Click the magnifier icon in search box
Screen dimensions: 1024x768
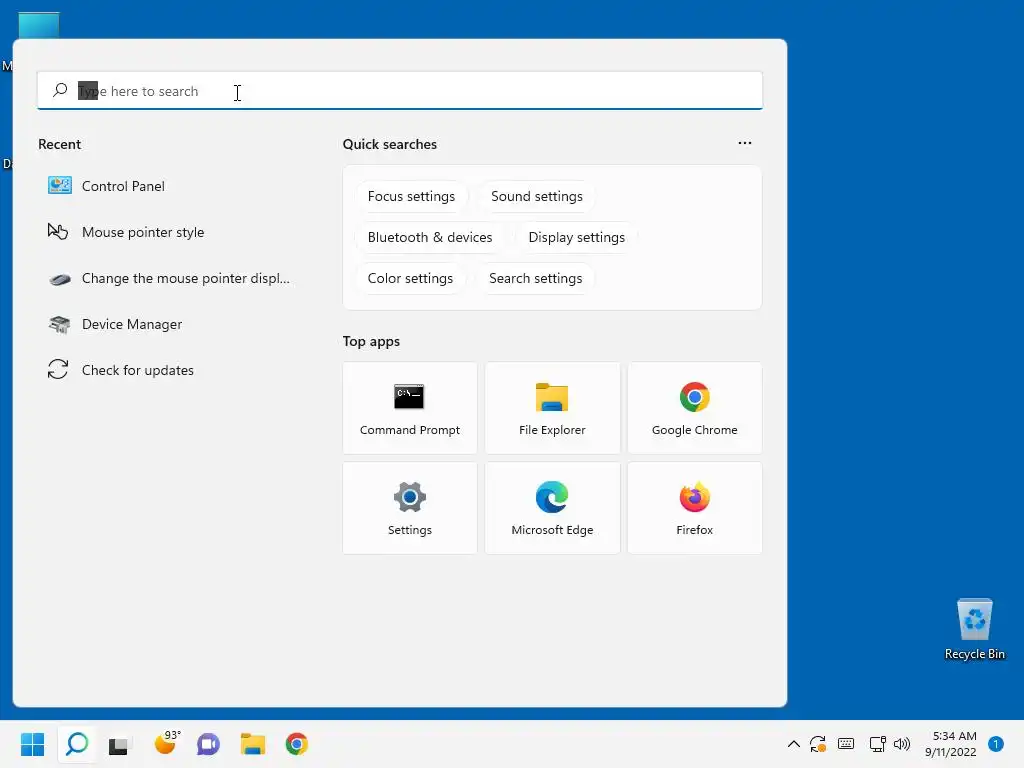click(60, 90)
